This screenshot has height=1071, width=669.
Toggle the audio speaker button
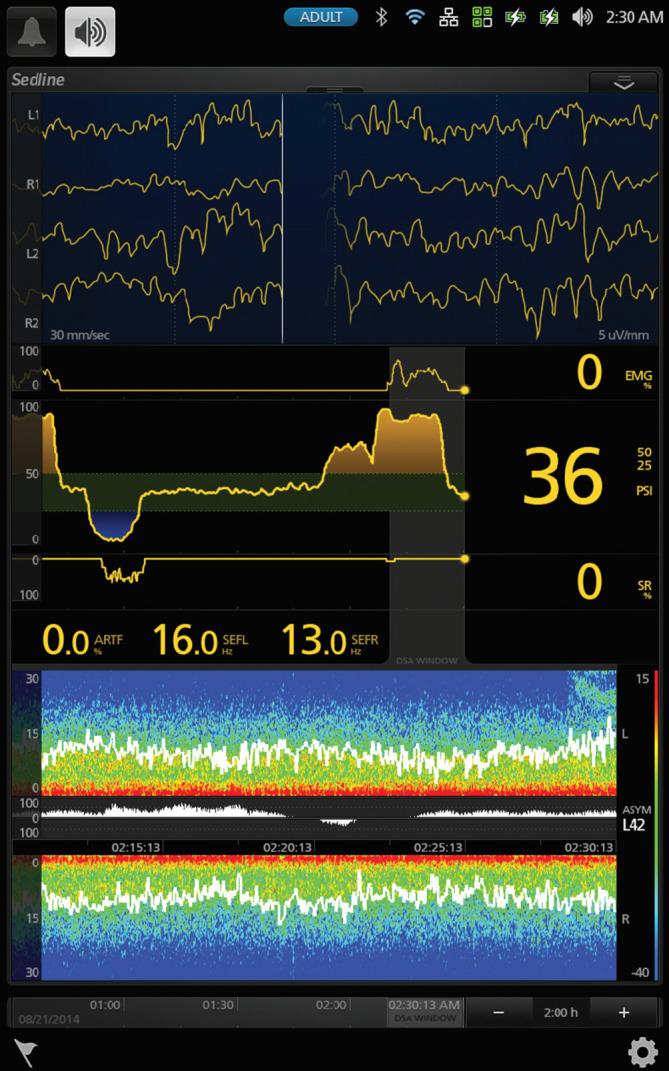point(90,31)
